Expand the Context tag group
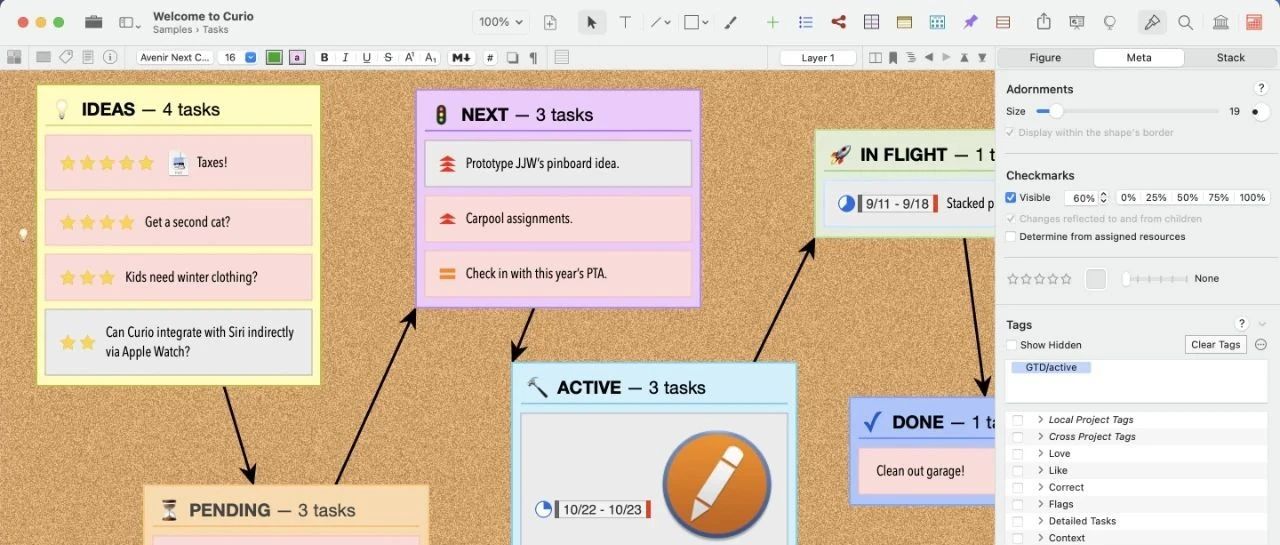 [x=1040, y=538]
